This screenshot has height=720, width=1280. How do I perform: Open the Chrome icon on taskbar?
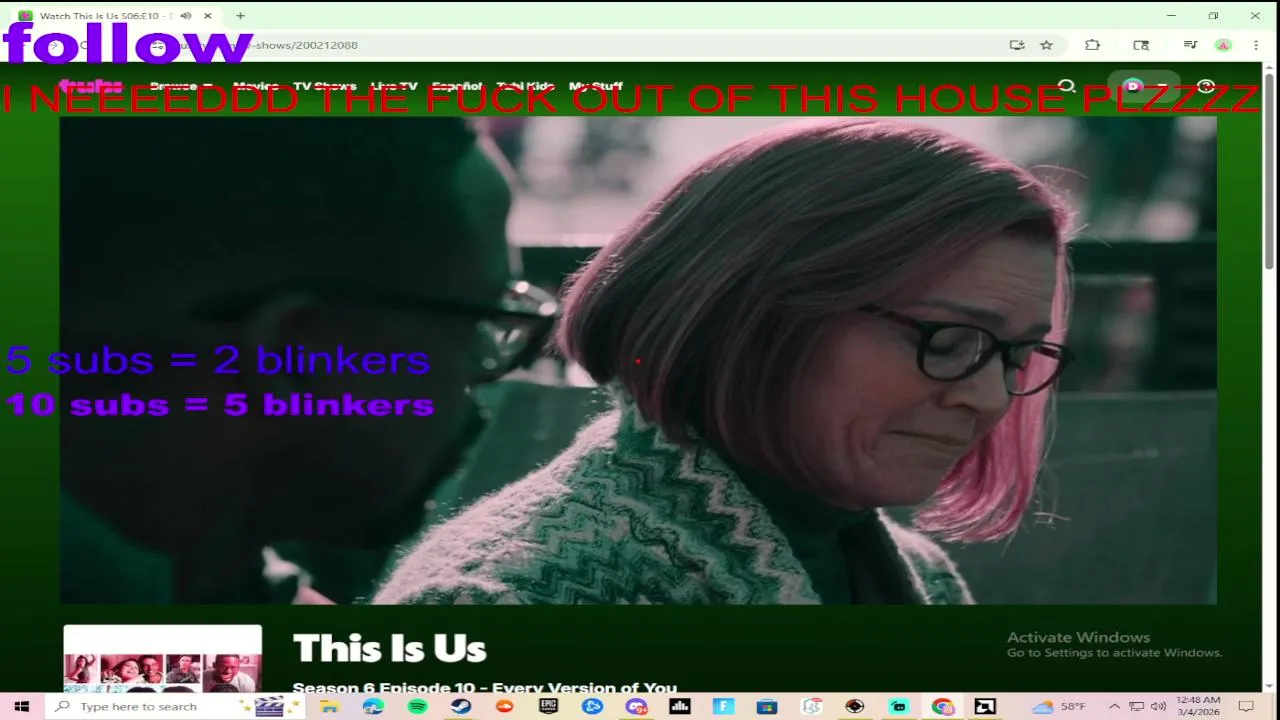point(942,706)
